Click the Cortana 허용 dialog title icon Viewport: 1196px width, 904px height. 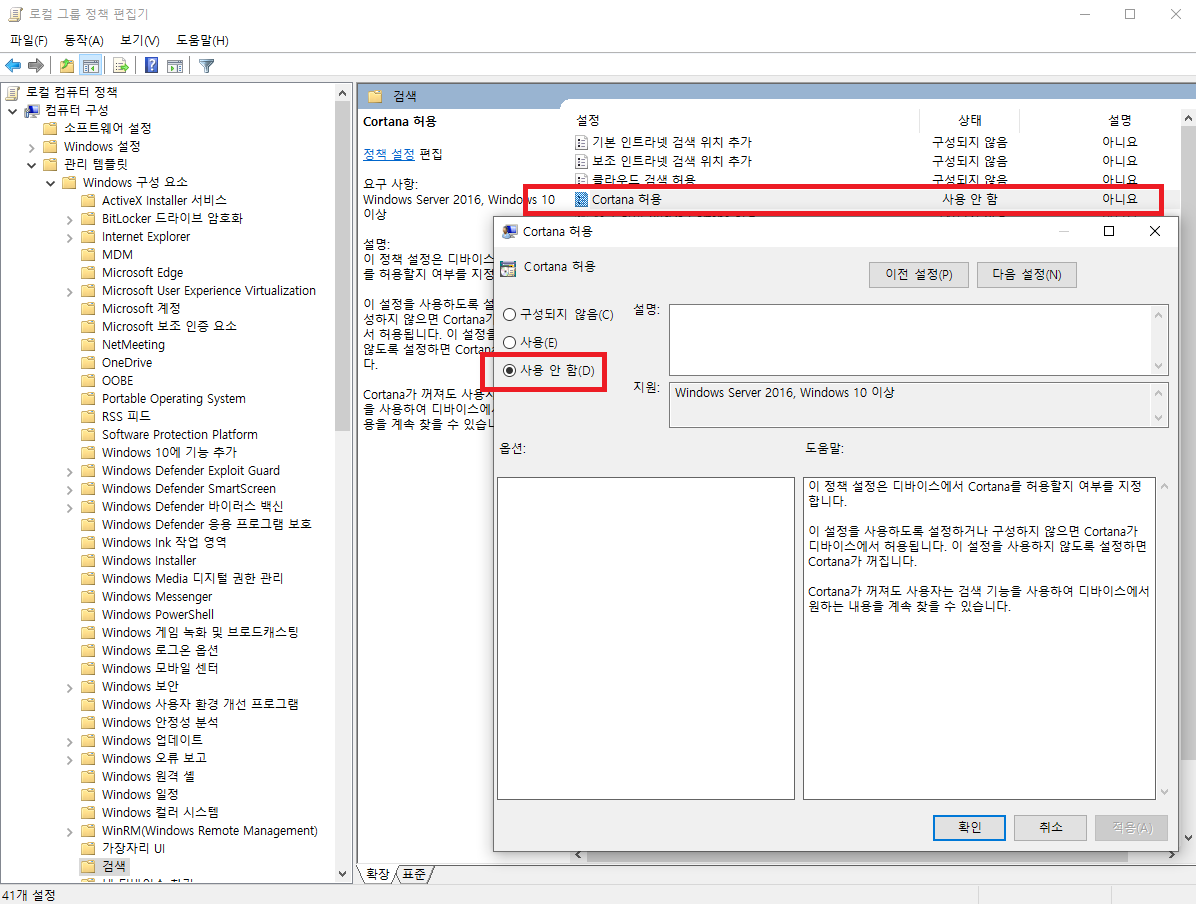coord(510,231)
